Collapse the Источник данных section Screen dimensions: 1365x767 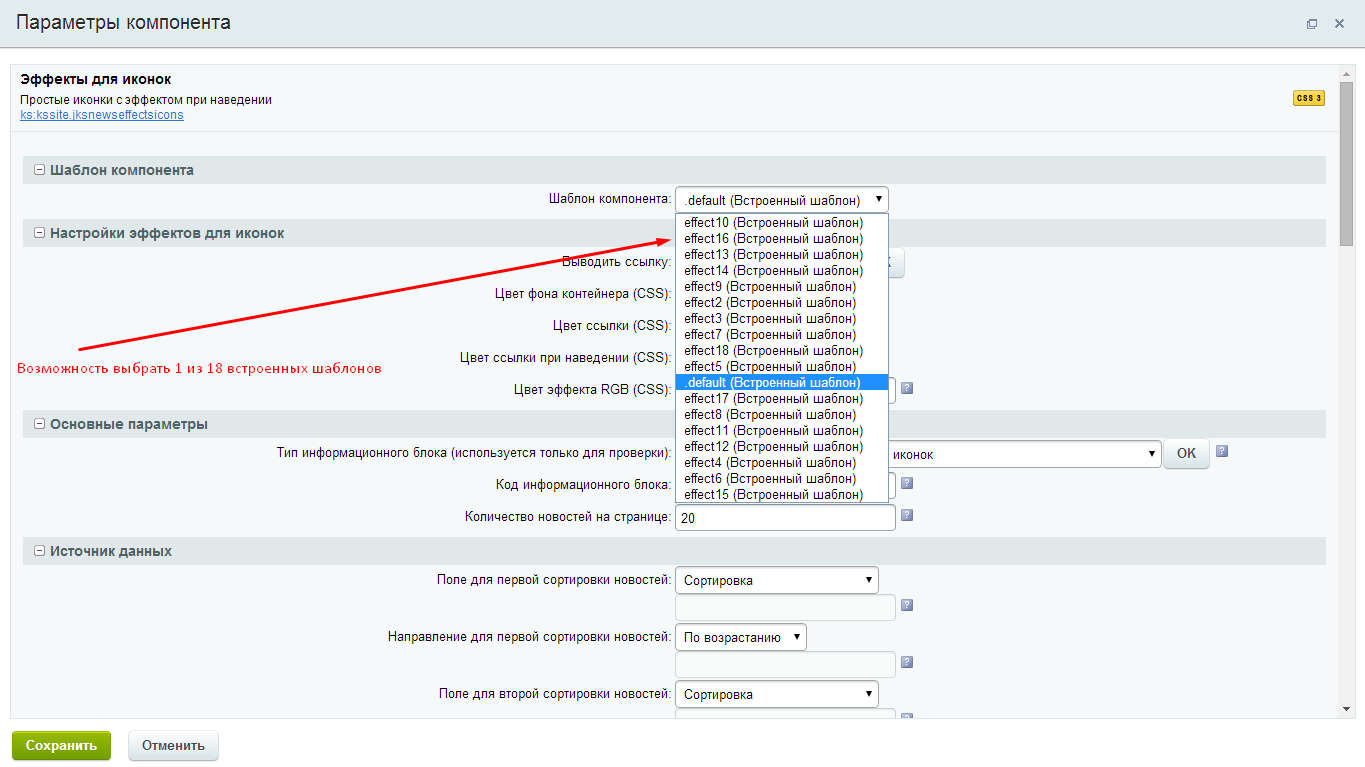coord(40,551)
